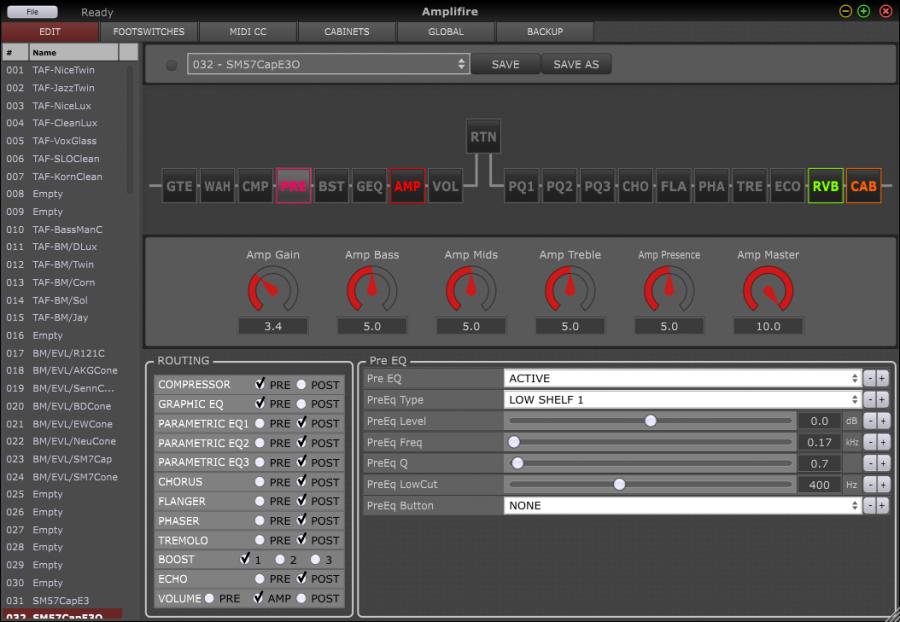Set Graphic EQ routing to POST

(301, 404)
